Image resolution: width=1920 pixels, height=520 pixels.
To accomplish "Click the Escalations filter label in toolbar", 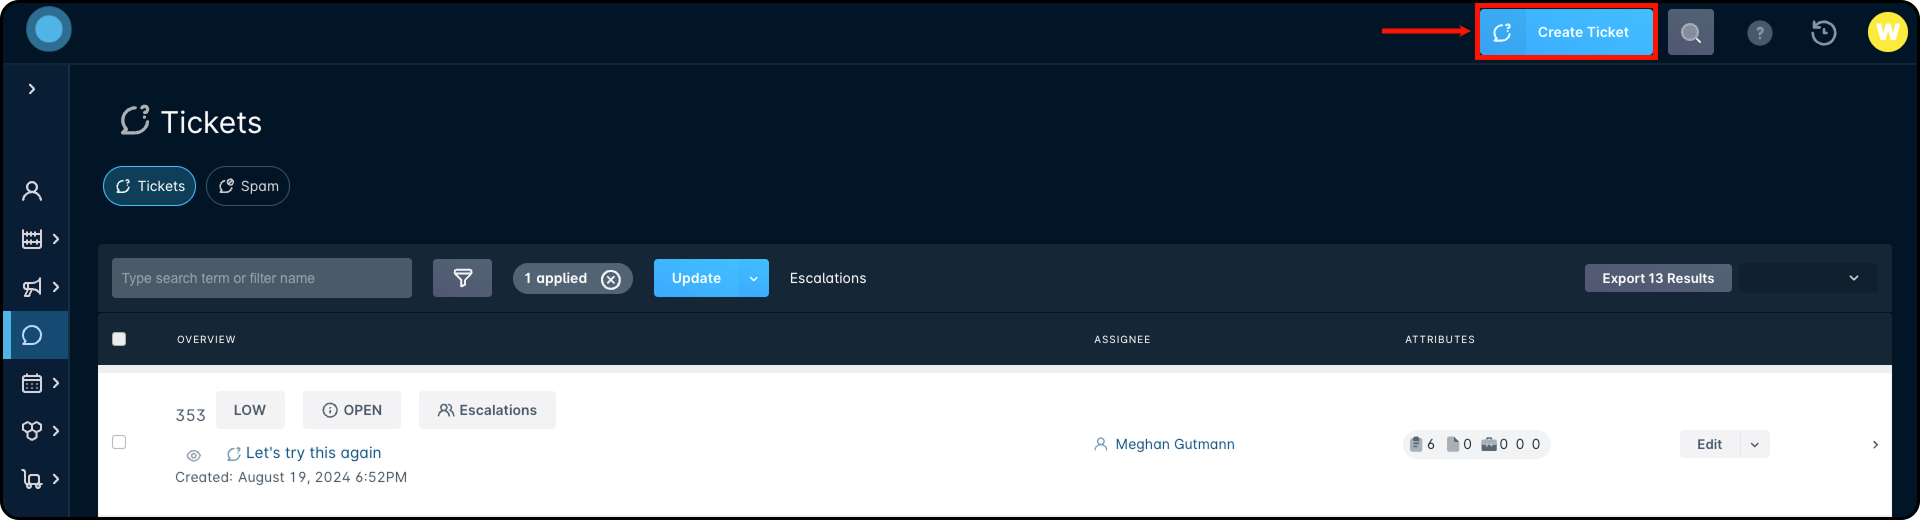I will 828,278.
